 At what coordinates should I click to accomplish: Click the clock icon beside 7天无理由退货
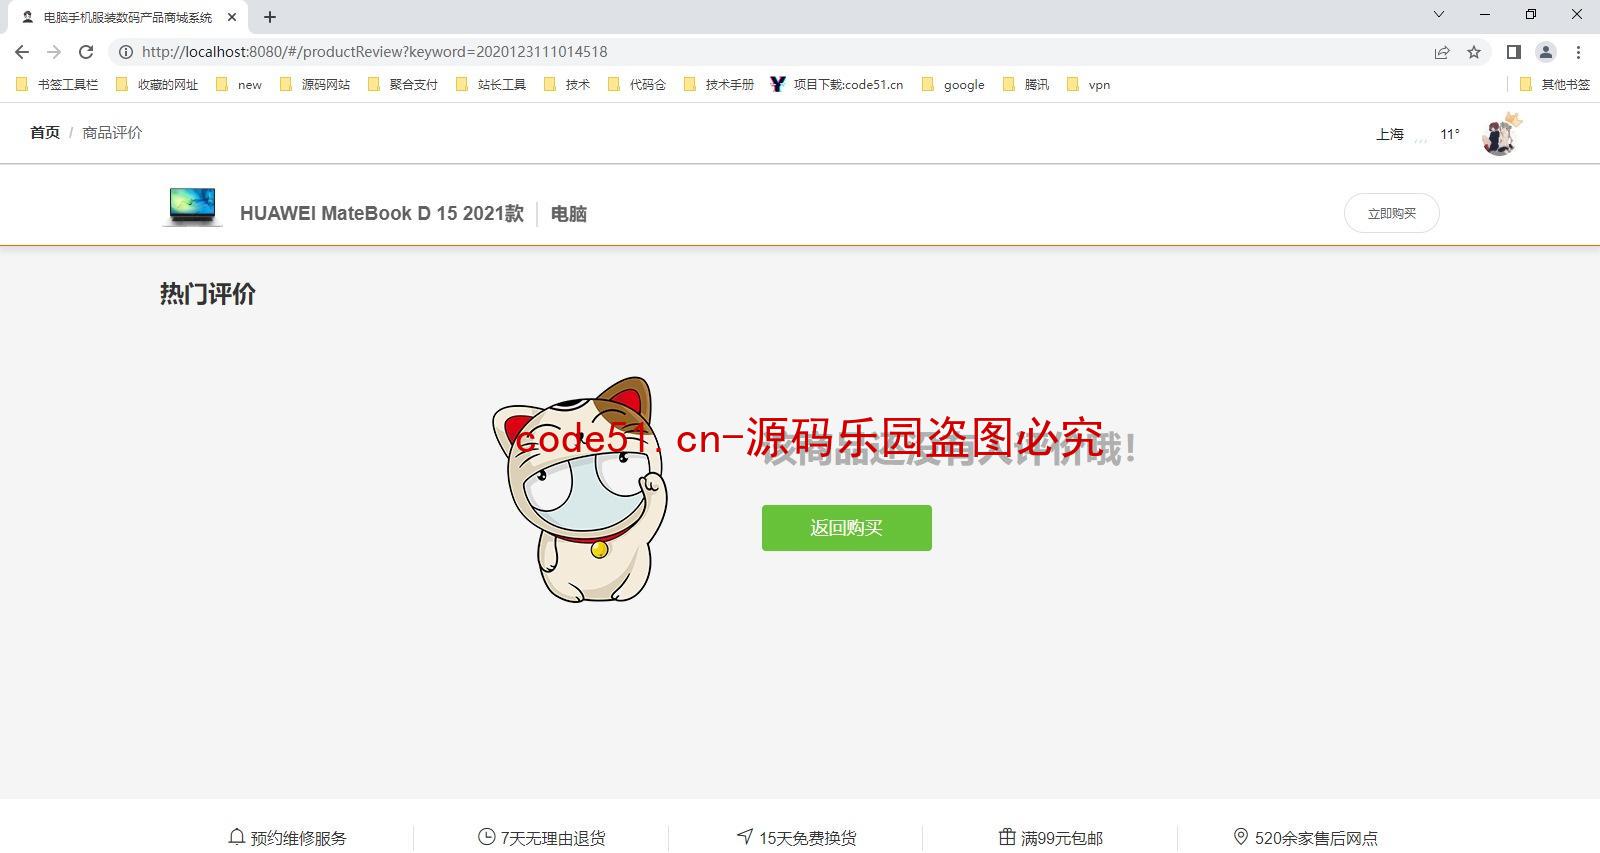click(x=487, y=837)
